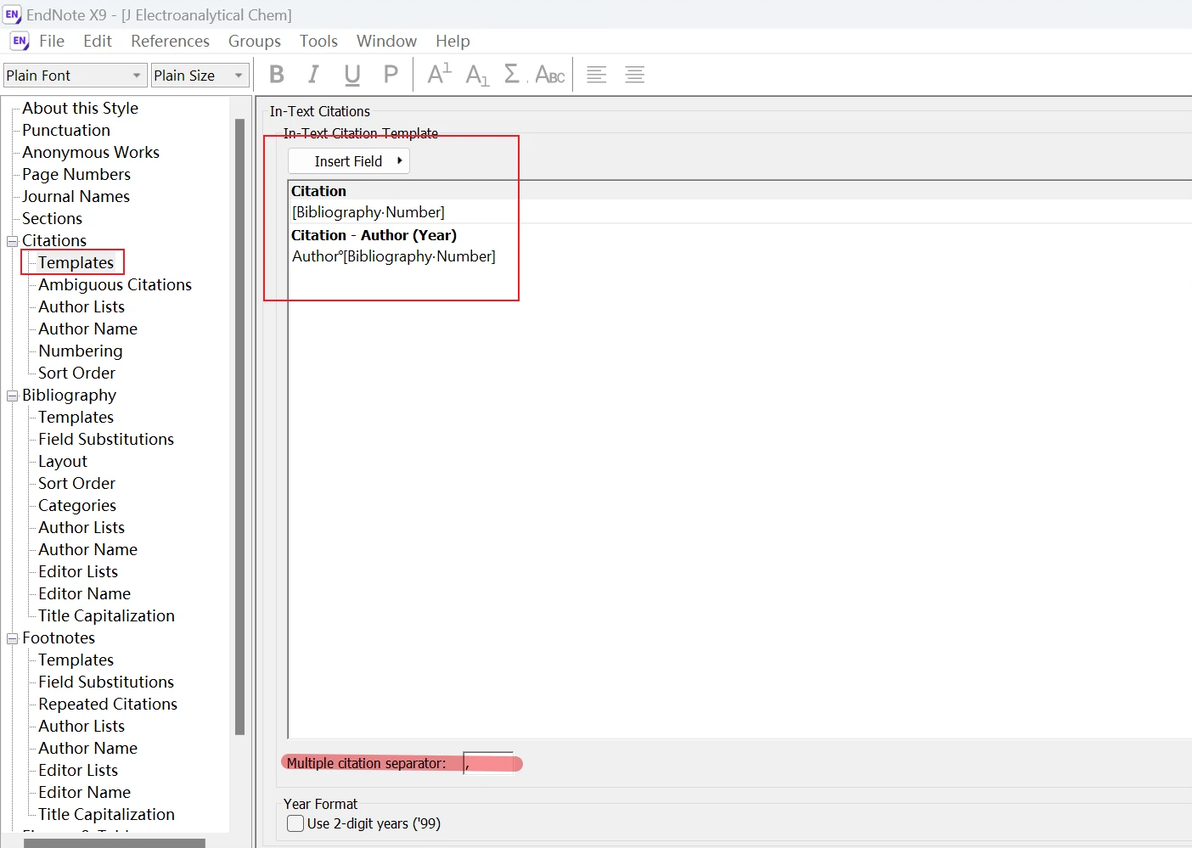Click the Multiple citation separator field
The image size is (1192, 848).
click(x=489, y=763)
